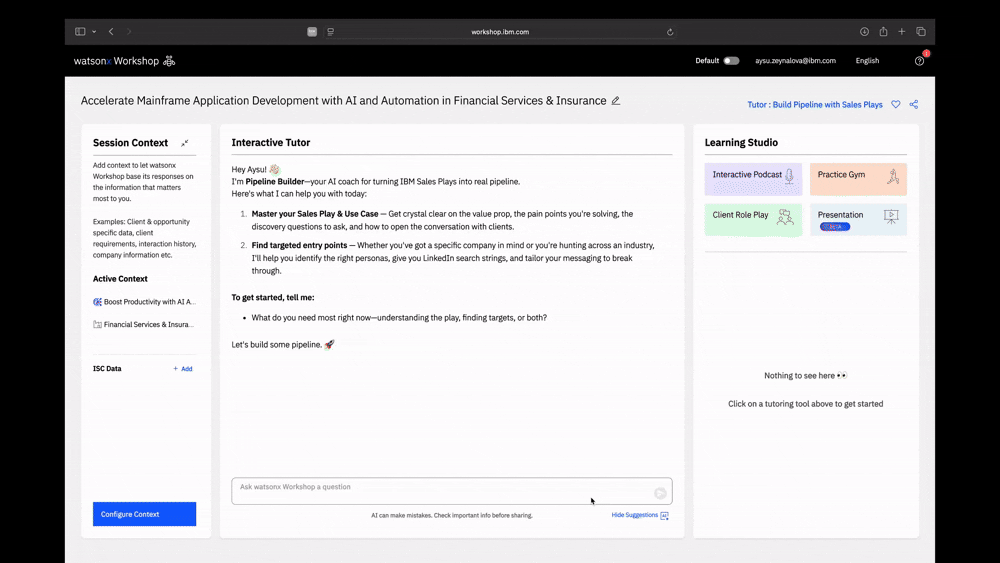The image size is (1000, 563).
Task: Click the workshop.ibm.com address bar
Action: 500,32
